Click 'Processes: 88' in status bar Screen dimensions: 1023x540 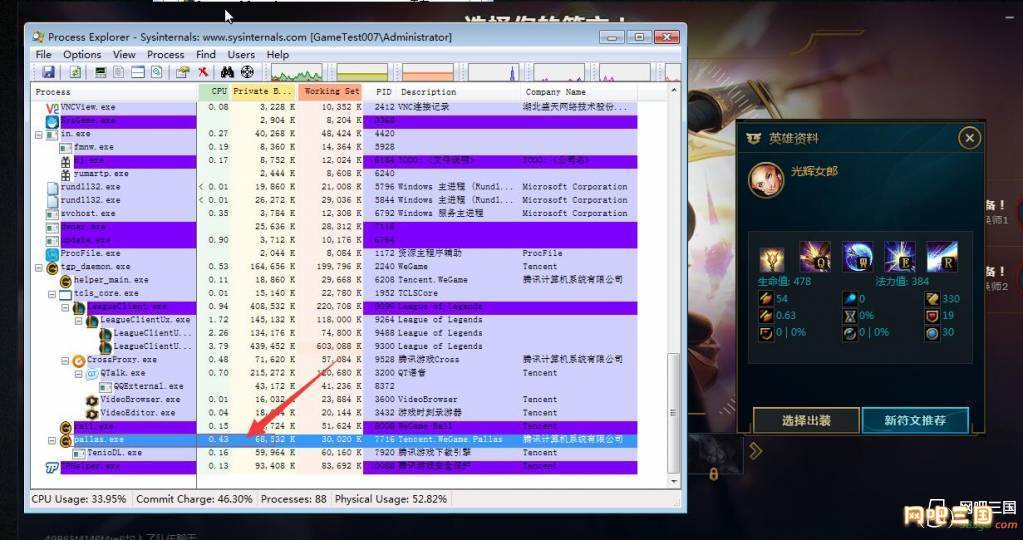[294, 499]
